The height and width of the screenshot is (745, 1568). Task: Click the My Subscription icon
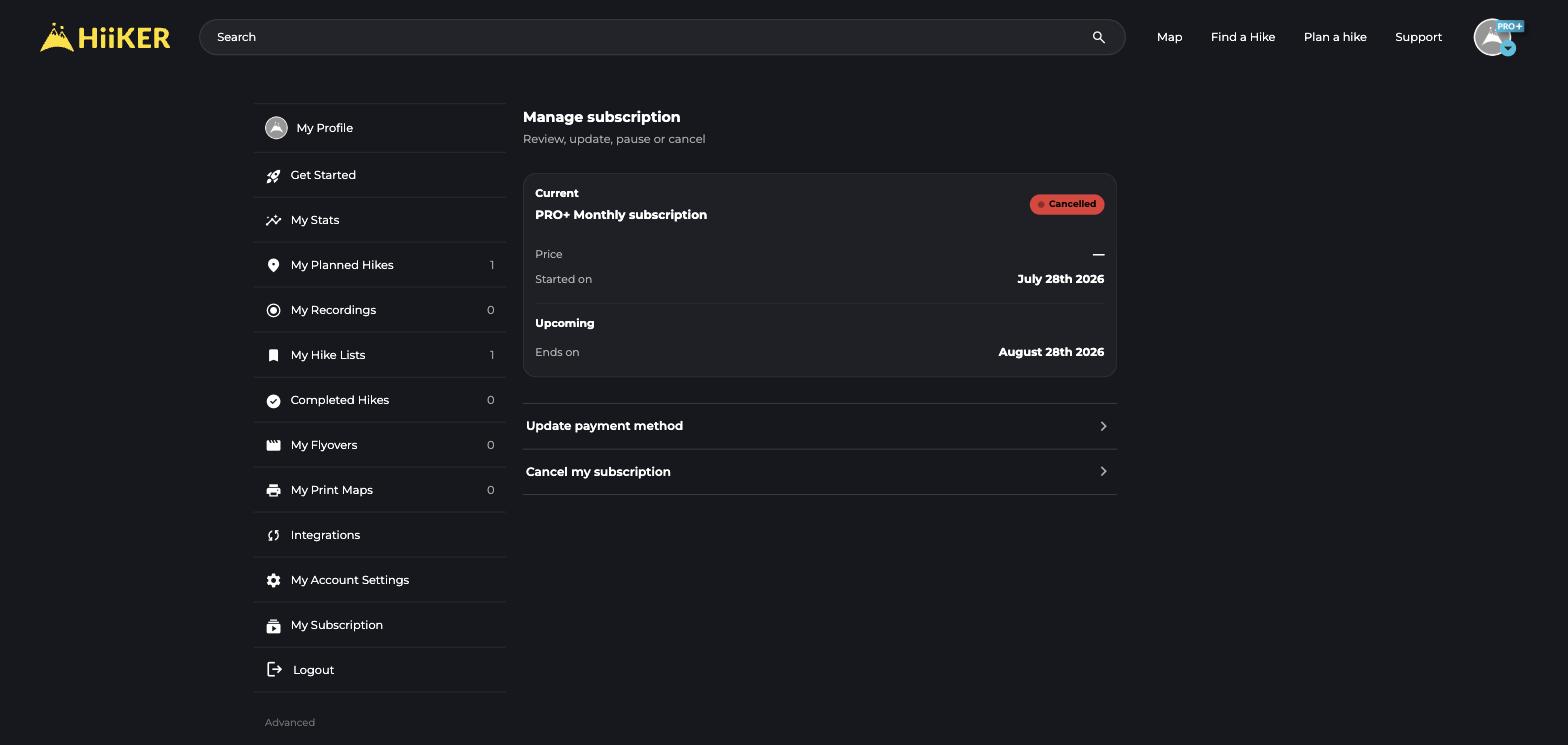click(x=273, y=626)
